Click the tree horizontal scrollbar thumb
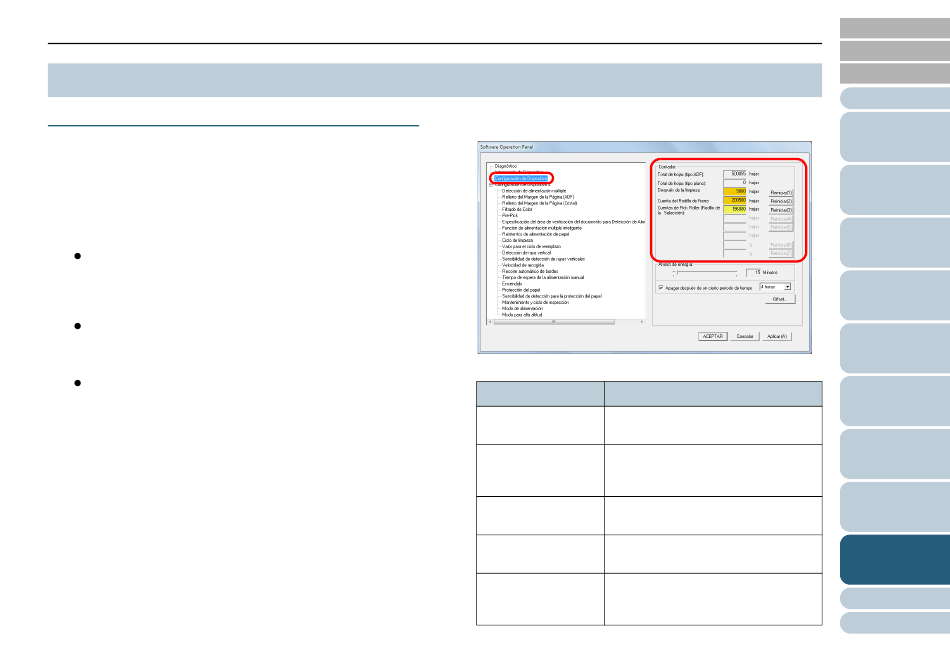Screen dimensions: 950x671 (x=554, y=322)
